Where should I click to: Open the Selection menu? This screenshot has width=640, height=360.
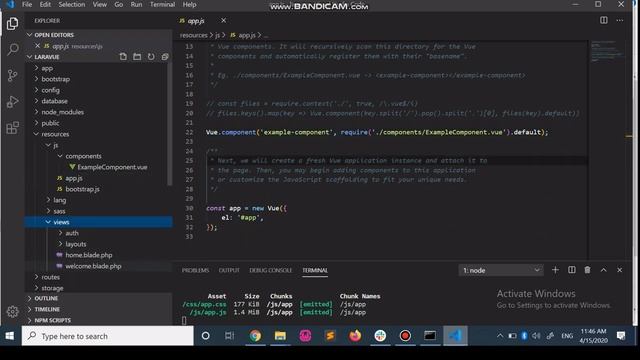tap(72, 4)
